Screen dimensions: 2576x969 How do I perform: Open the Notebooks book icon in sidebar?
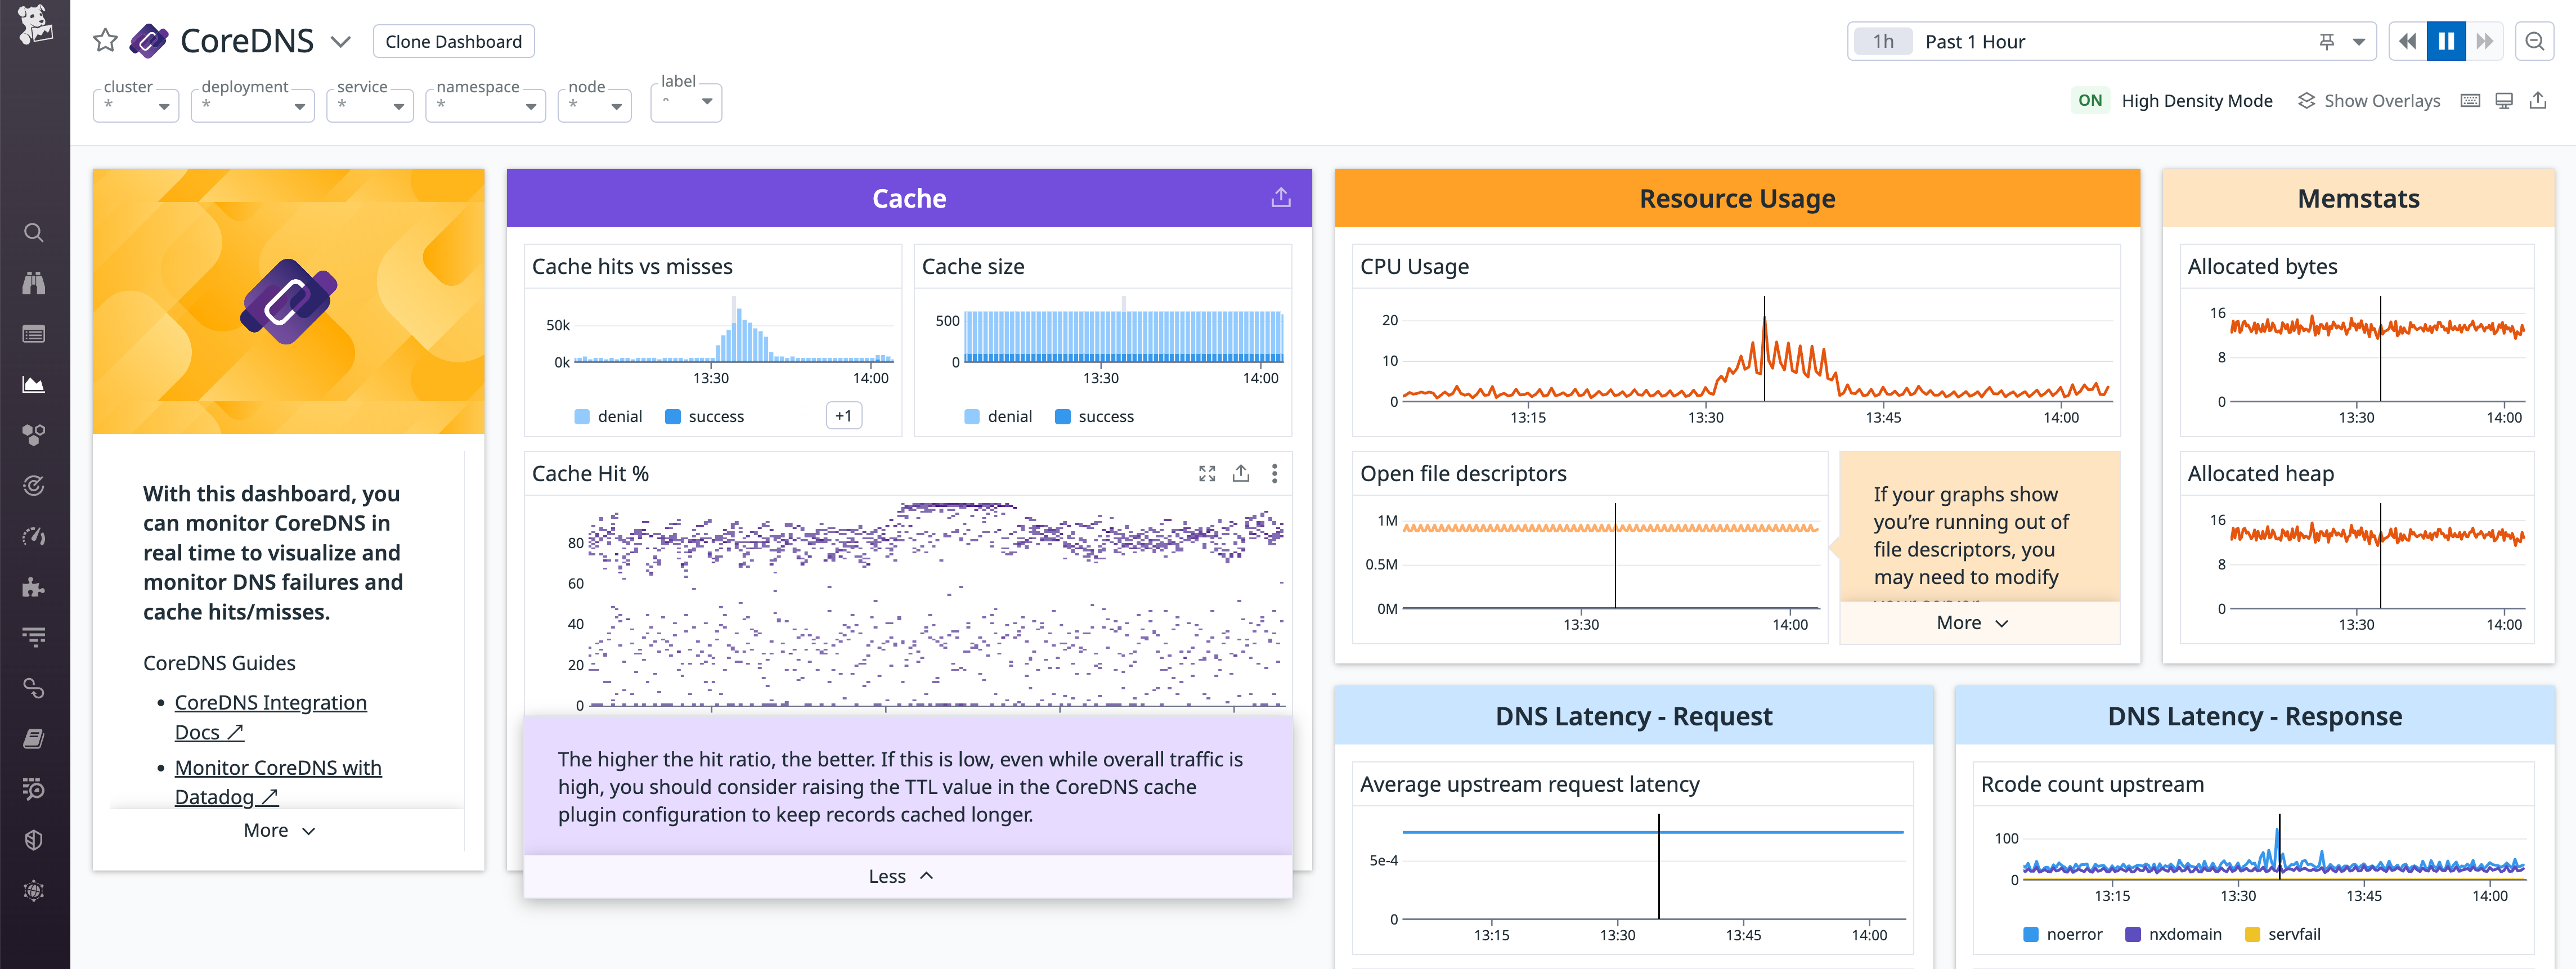35,738
